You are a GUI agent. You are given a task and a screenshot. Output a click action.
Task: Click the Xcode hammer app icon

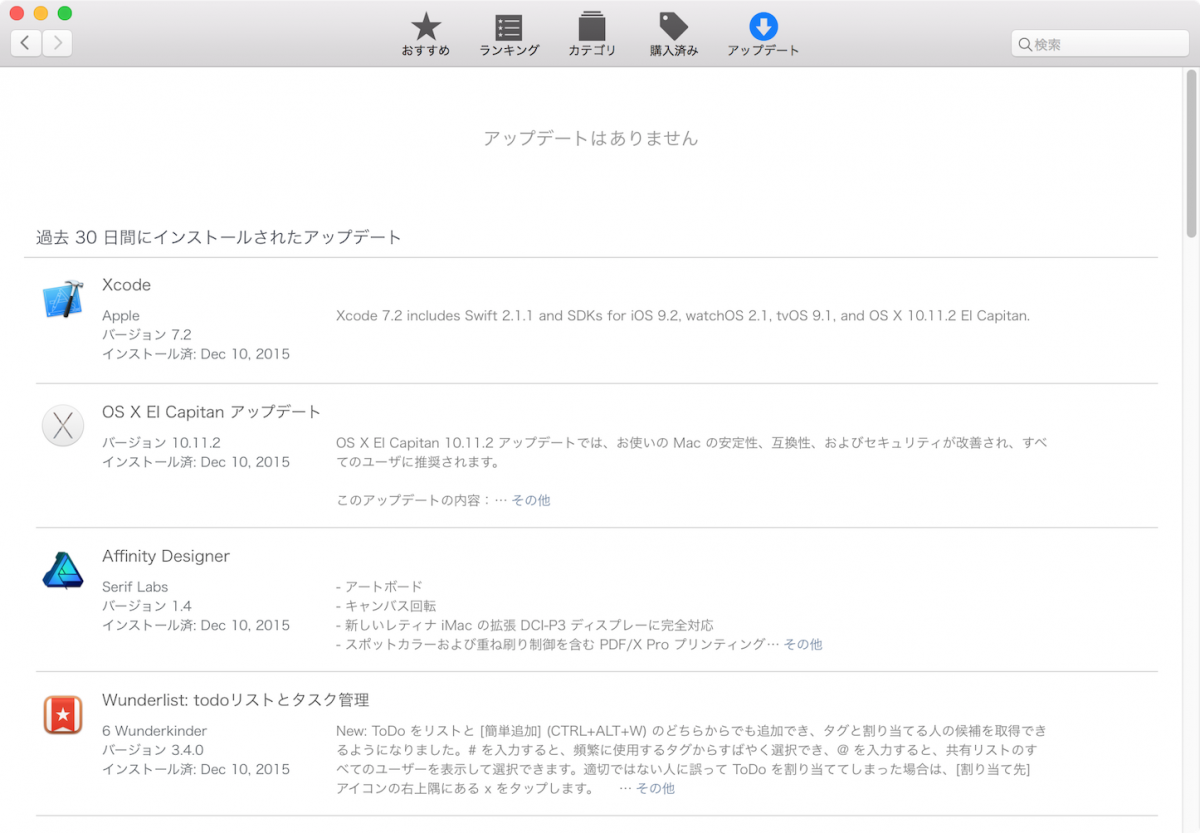click(x=63, y=299)
